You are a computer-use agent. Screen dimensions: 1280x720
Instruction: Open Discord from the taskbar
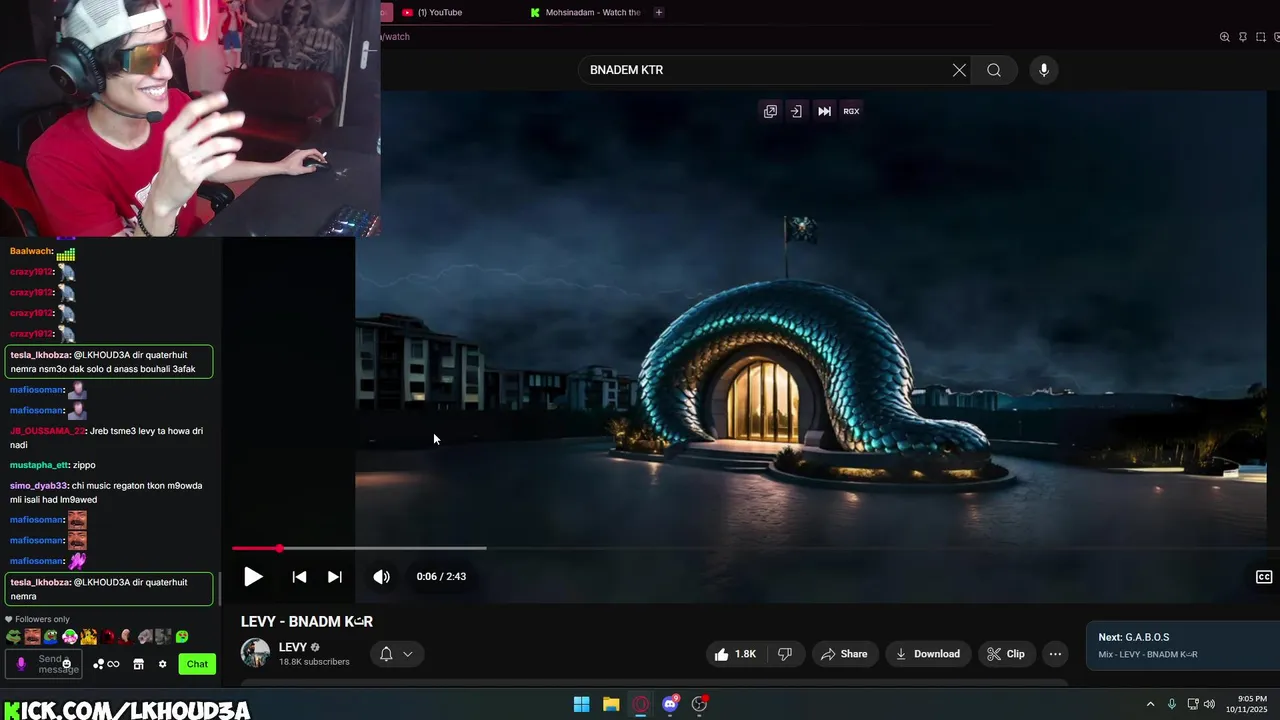click(670, 704)
